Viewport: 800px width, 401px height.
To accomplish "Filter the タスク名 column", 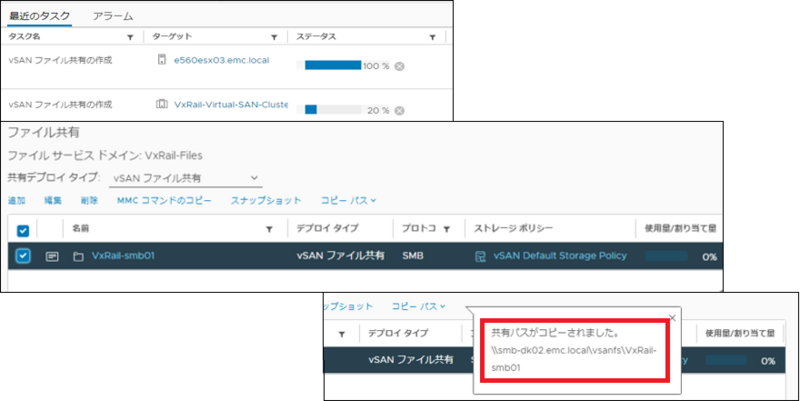I will 130,37.
